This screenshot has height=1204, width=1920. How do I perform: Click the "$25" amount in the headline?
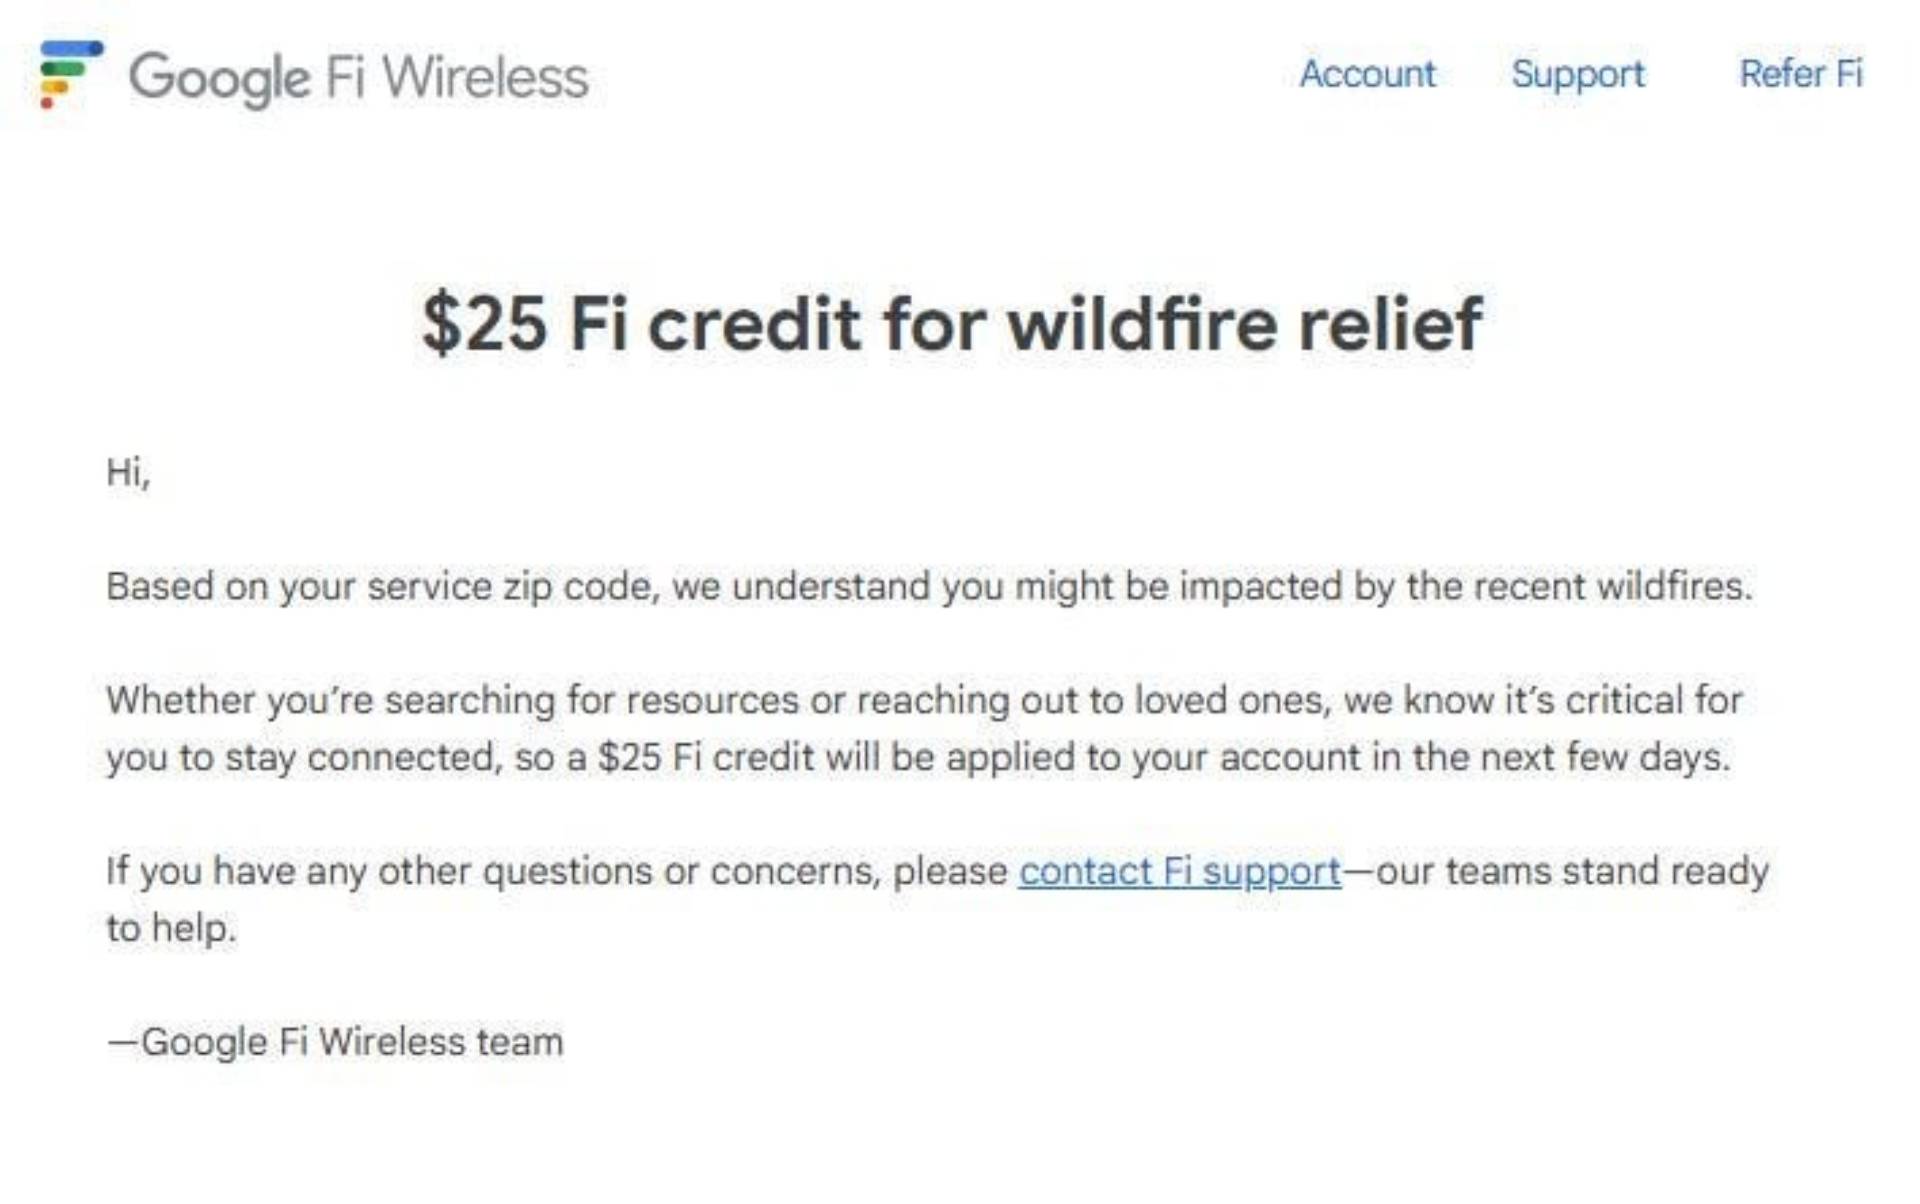484,324
